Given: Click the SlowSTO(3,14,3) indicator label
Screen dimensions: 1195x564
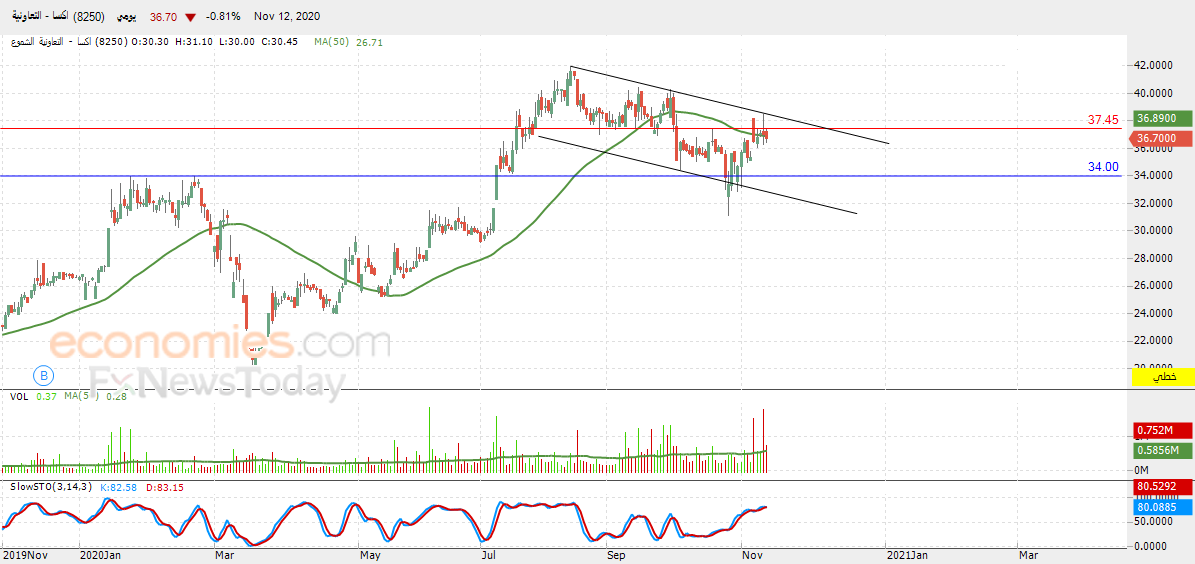Looking at the screenshot, I should point(51,487).
